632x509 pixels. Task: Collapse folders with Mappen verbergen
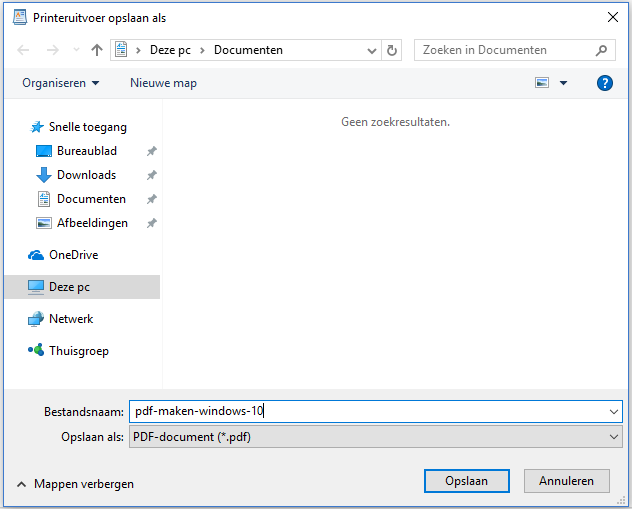click(x=75, y=484)
